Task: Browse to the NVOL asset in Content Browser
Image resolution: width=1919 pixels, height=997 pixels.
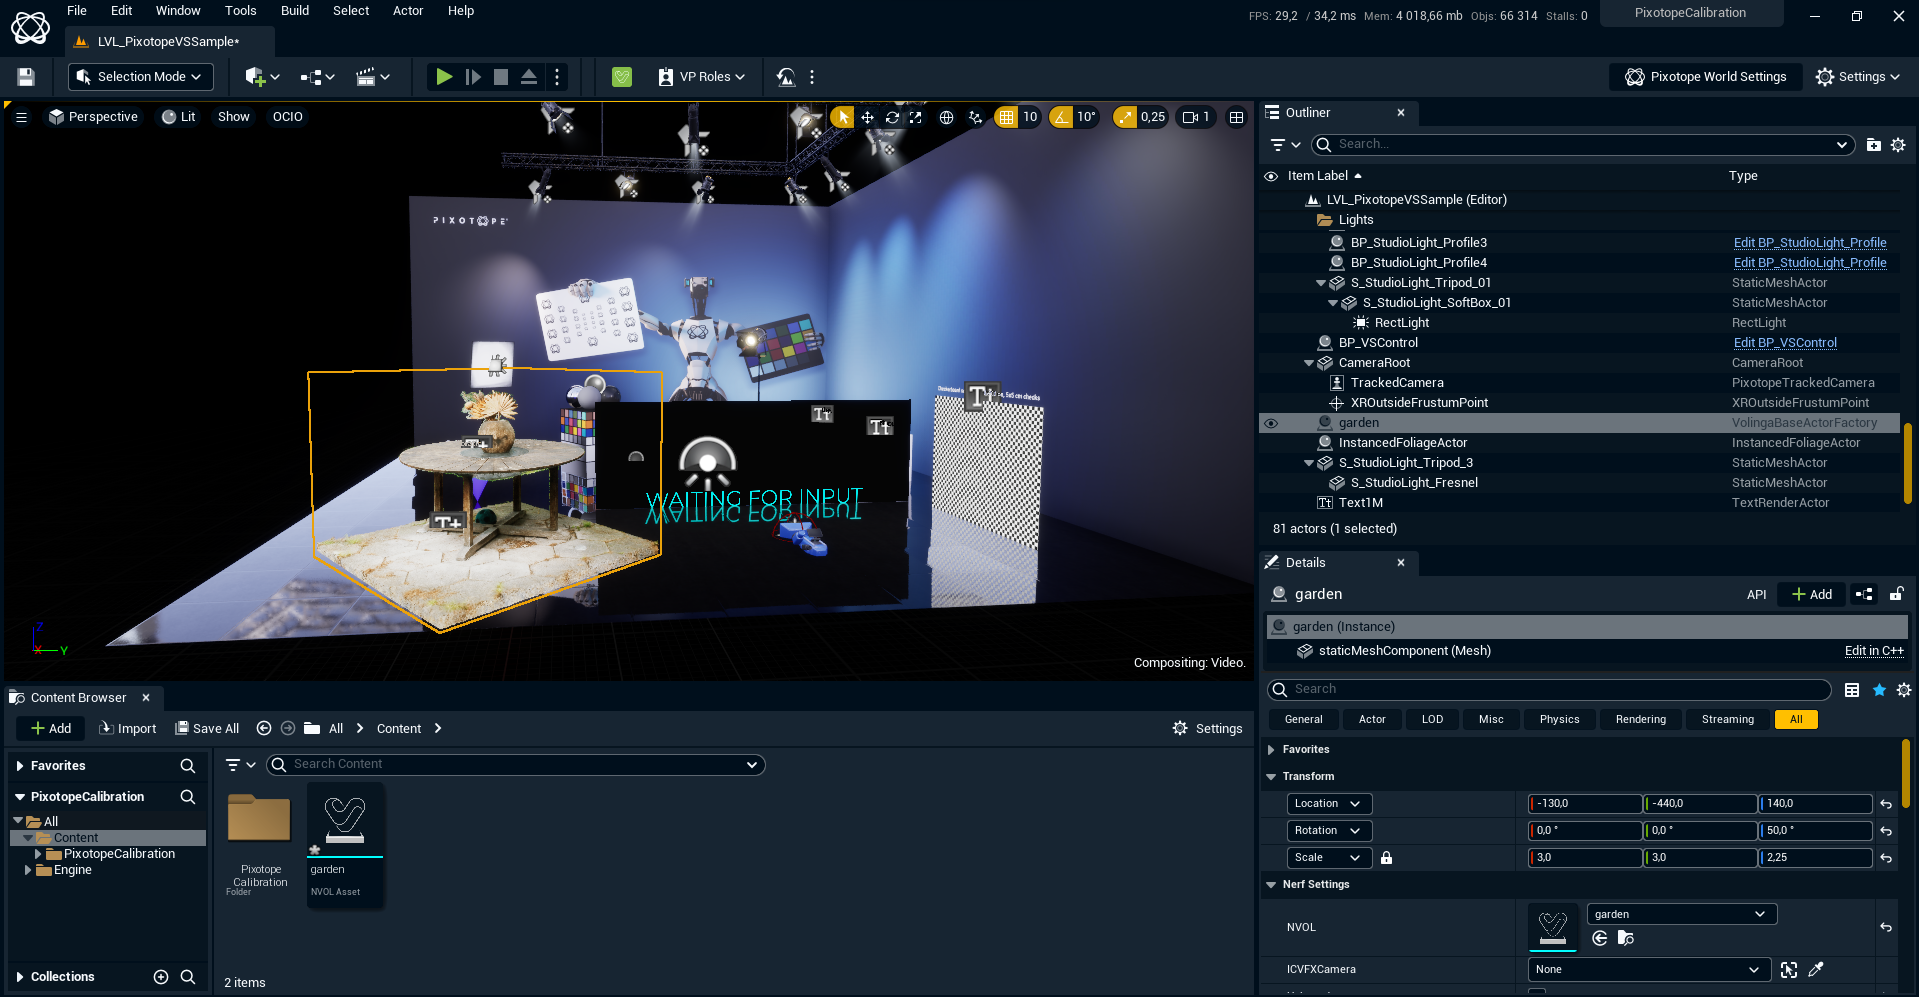Action: click(x=1625, y=938)
